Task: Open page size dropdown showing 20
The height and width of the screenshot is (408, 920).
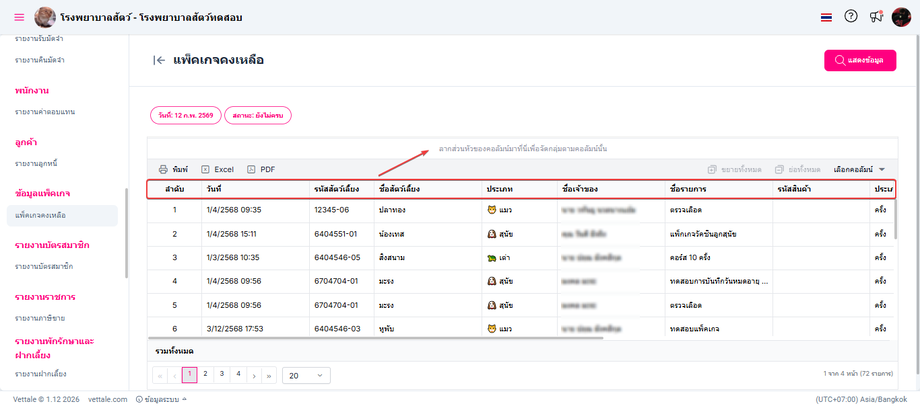Action: click(306, 375)
